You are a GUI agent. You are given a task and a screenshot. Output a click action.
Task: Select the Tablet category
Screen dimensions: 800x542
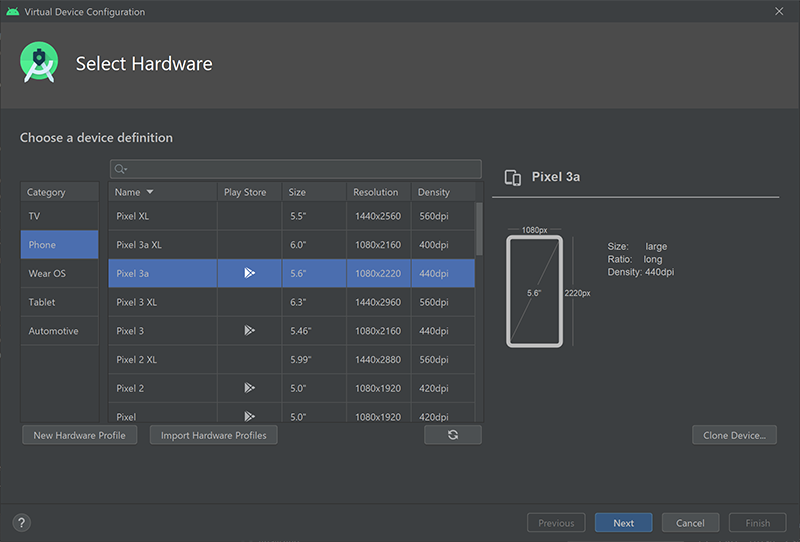tap(60, 302)
